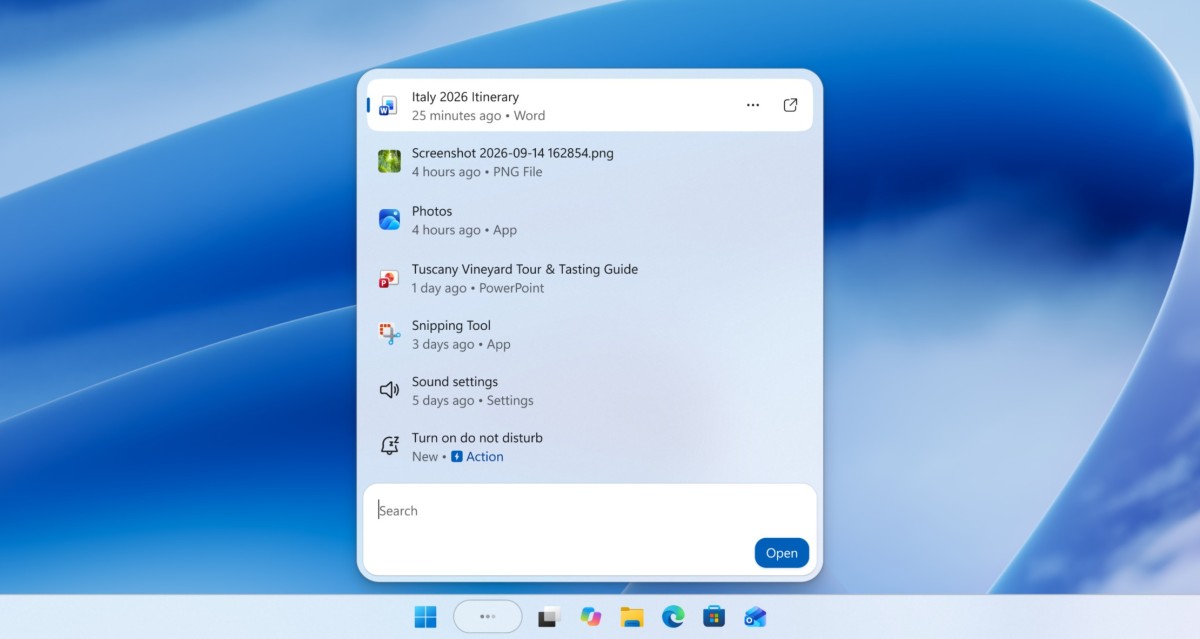Click the '5 days ago • Settings' subtitle
1200x639 pixels.
click(x=473, y=400)
